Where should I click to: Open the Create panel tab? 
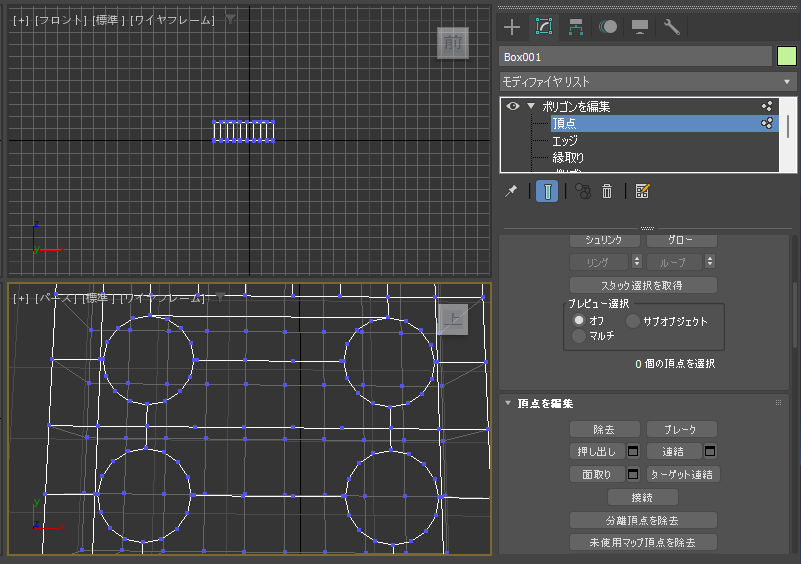[x=512, y=27]
